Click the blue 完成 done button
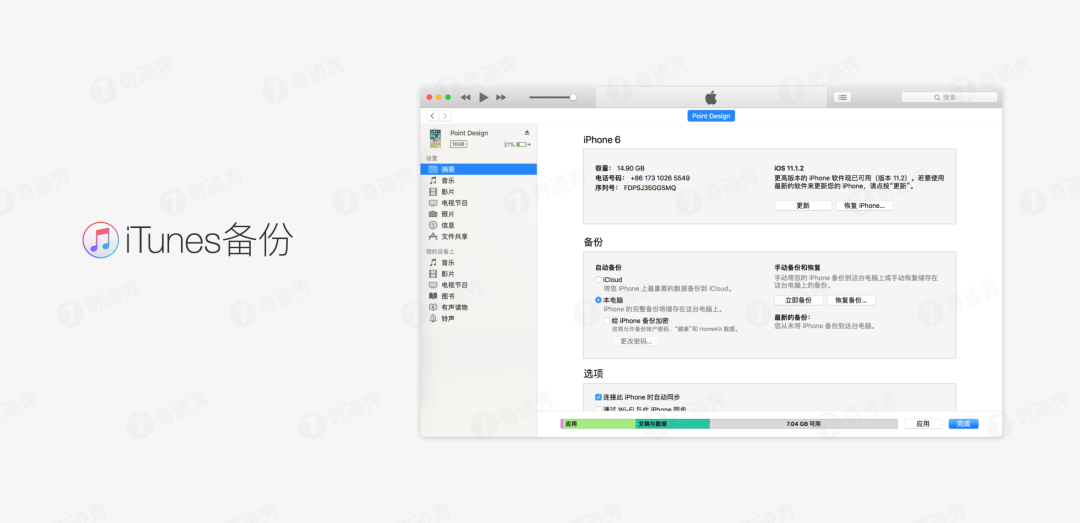The image size is (1080, 523). point(963,424)
